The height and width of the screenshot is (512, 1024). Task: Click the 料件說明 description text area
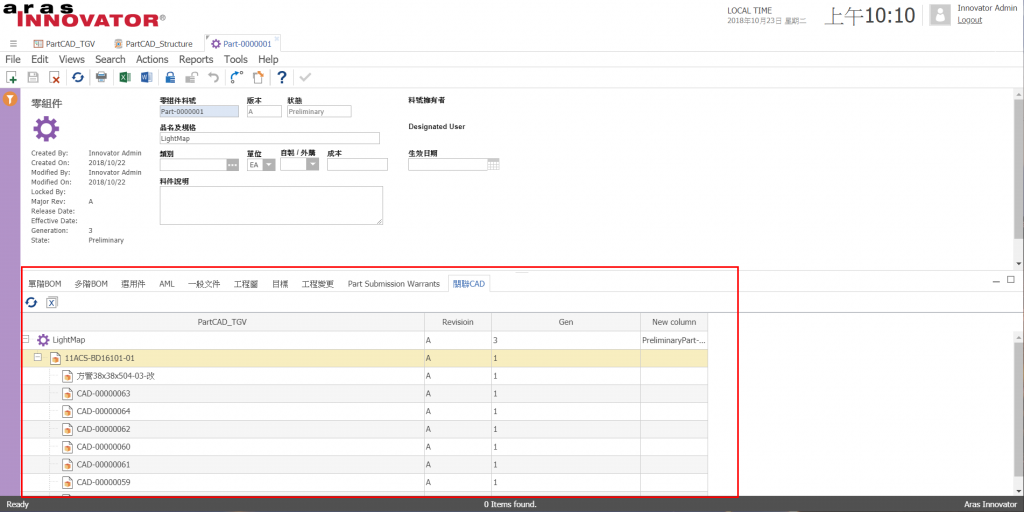tap(271, 205)
